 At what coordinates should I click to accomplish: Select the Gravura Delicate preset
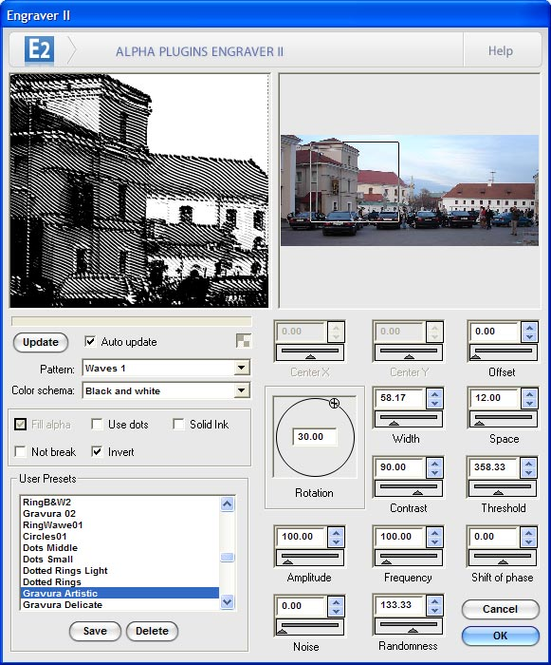click(x=62, y=605)
